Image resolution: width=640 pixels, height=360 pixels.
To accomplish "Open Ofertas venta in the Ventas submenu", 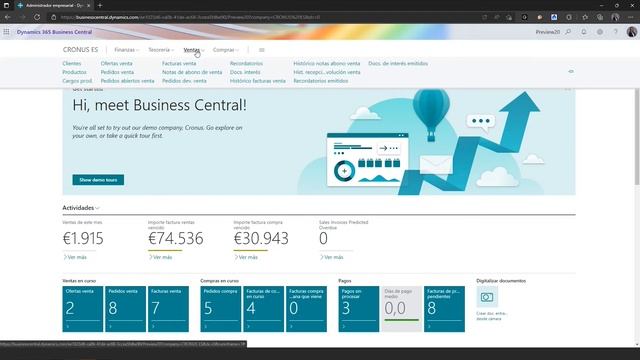I will point(116,63).
